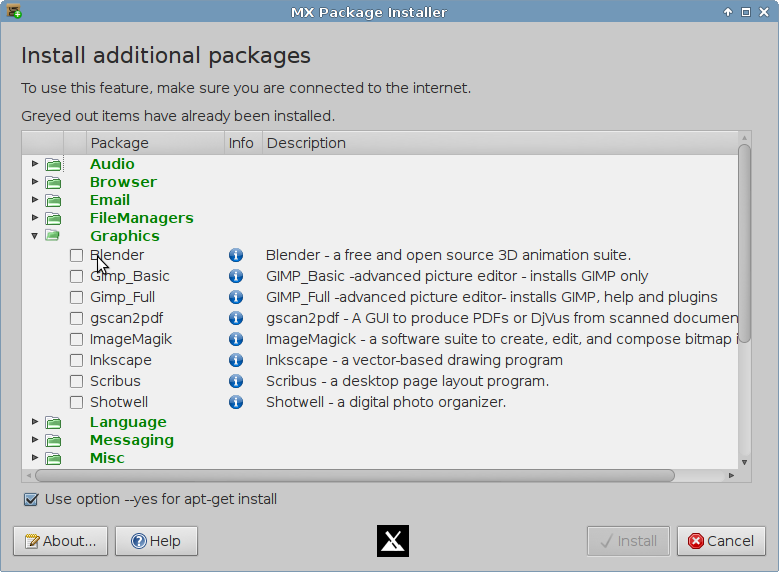The image size is (779, 572).
Task: Select the Shotwell description text
Action: tap(386, 402)
